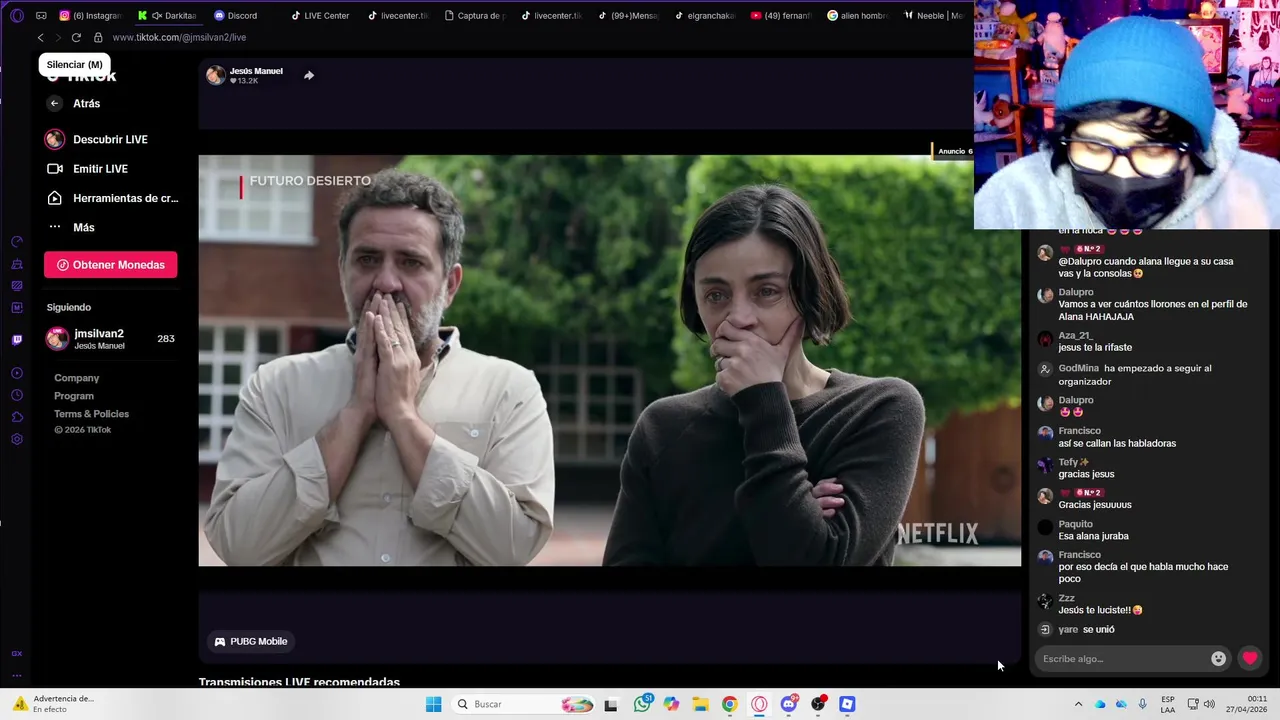Open the Extensions cube icon in sidebar
The width and height of the screenshot is (1280, 720).
[x=17, y=418]
